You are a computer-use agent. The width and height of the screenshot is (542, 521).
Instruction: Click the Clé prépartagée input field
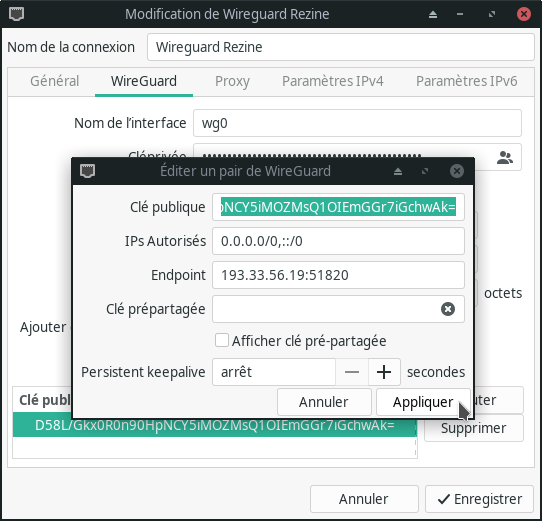[x=338, y=309]
